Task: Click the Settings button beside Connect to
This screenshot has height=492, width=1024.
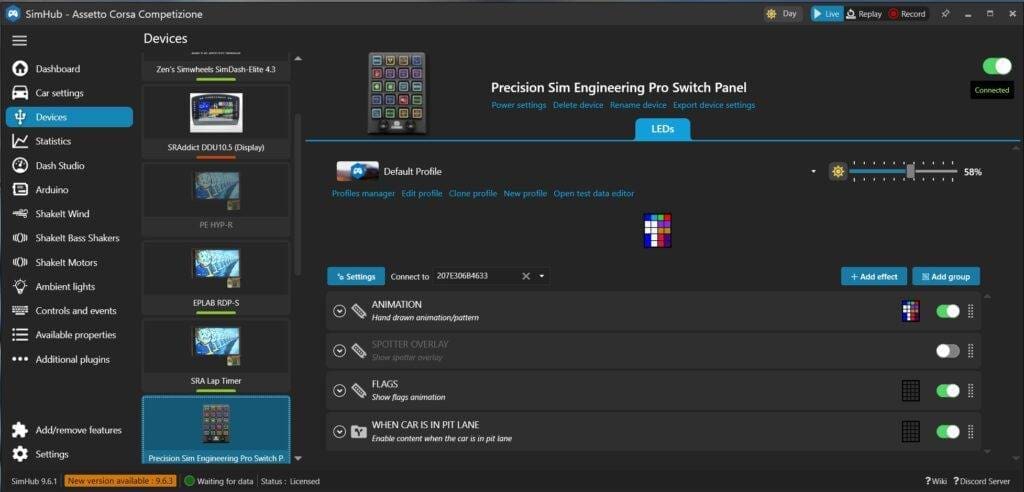Action: pos(356,276)
